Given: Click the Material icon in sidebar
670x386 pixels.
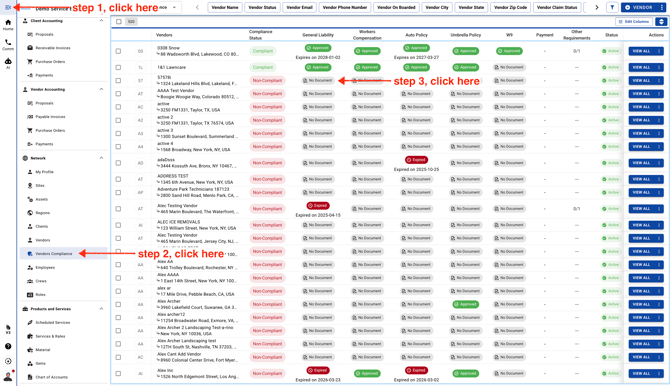Looking at the screenshot, I should coord(30,350).
